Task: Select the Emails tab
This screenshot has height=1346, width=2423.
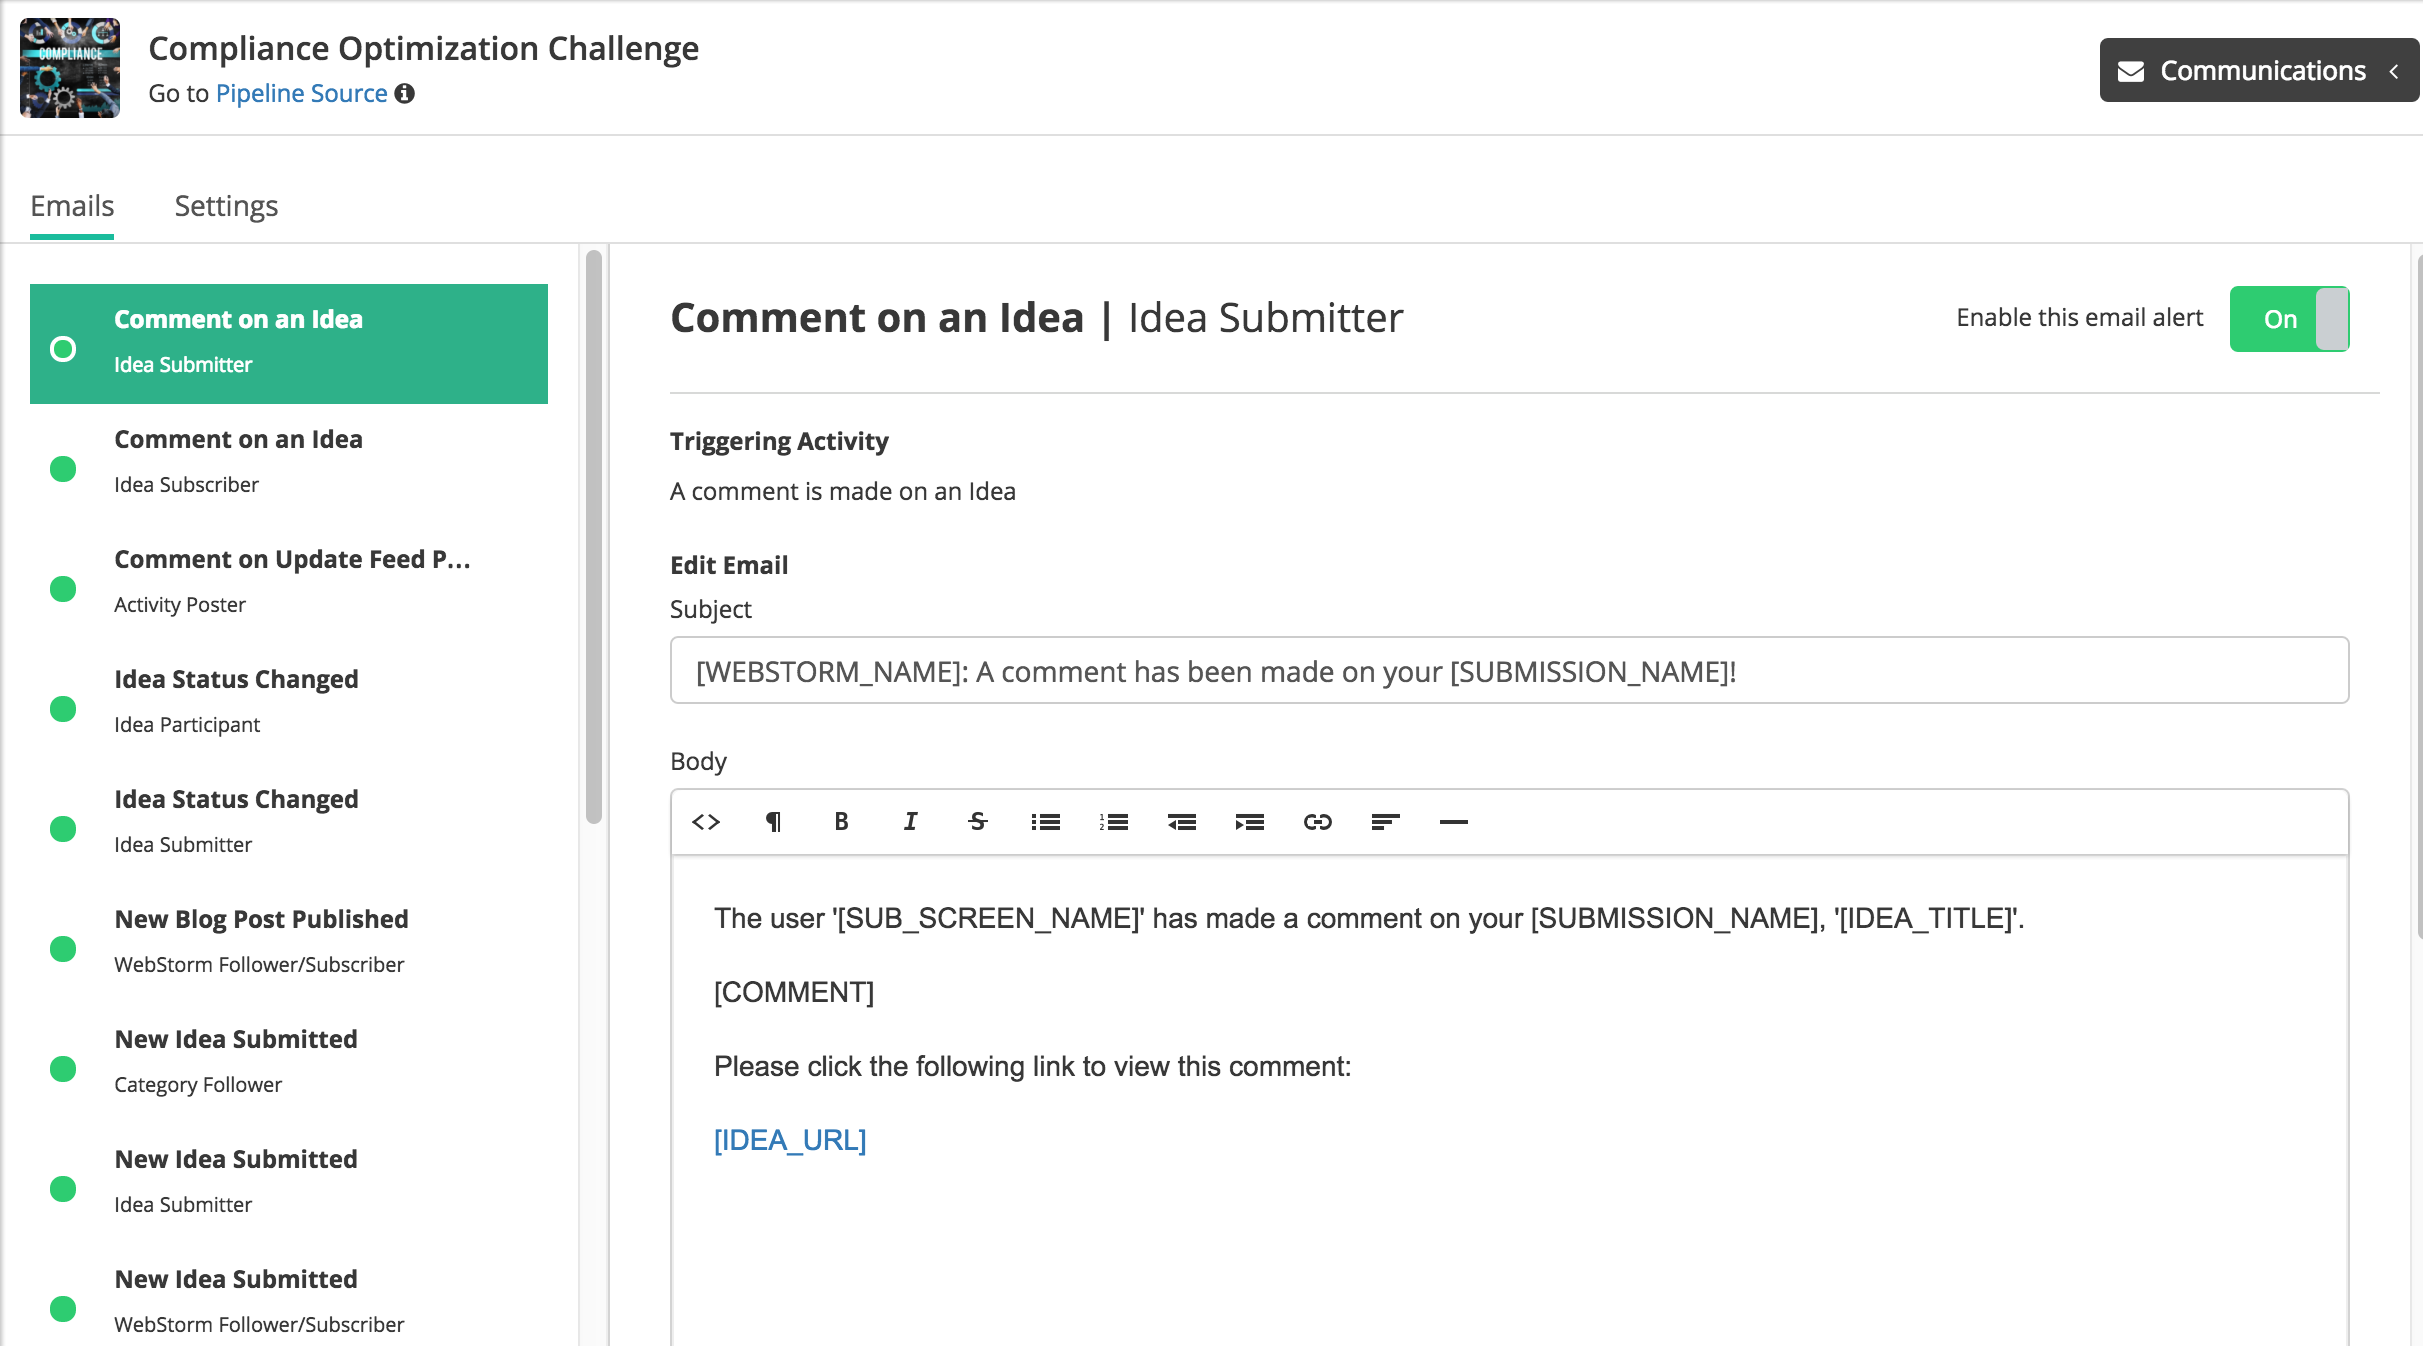Action: (72, 206)
